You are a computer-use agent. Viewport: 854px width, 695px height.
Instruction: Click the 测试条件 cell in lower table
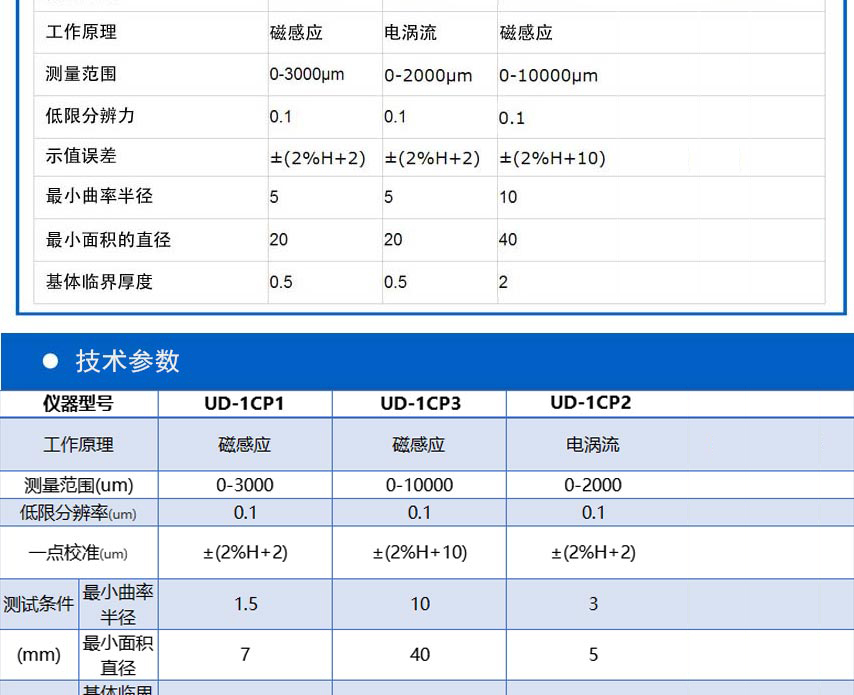click(x=34, y=604)
